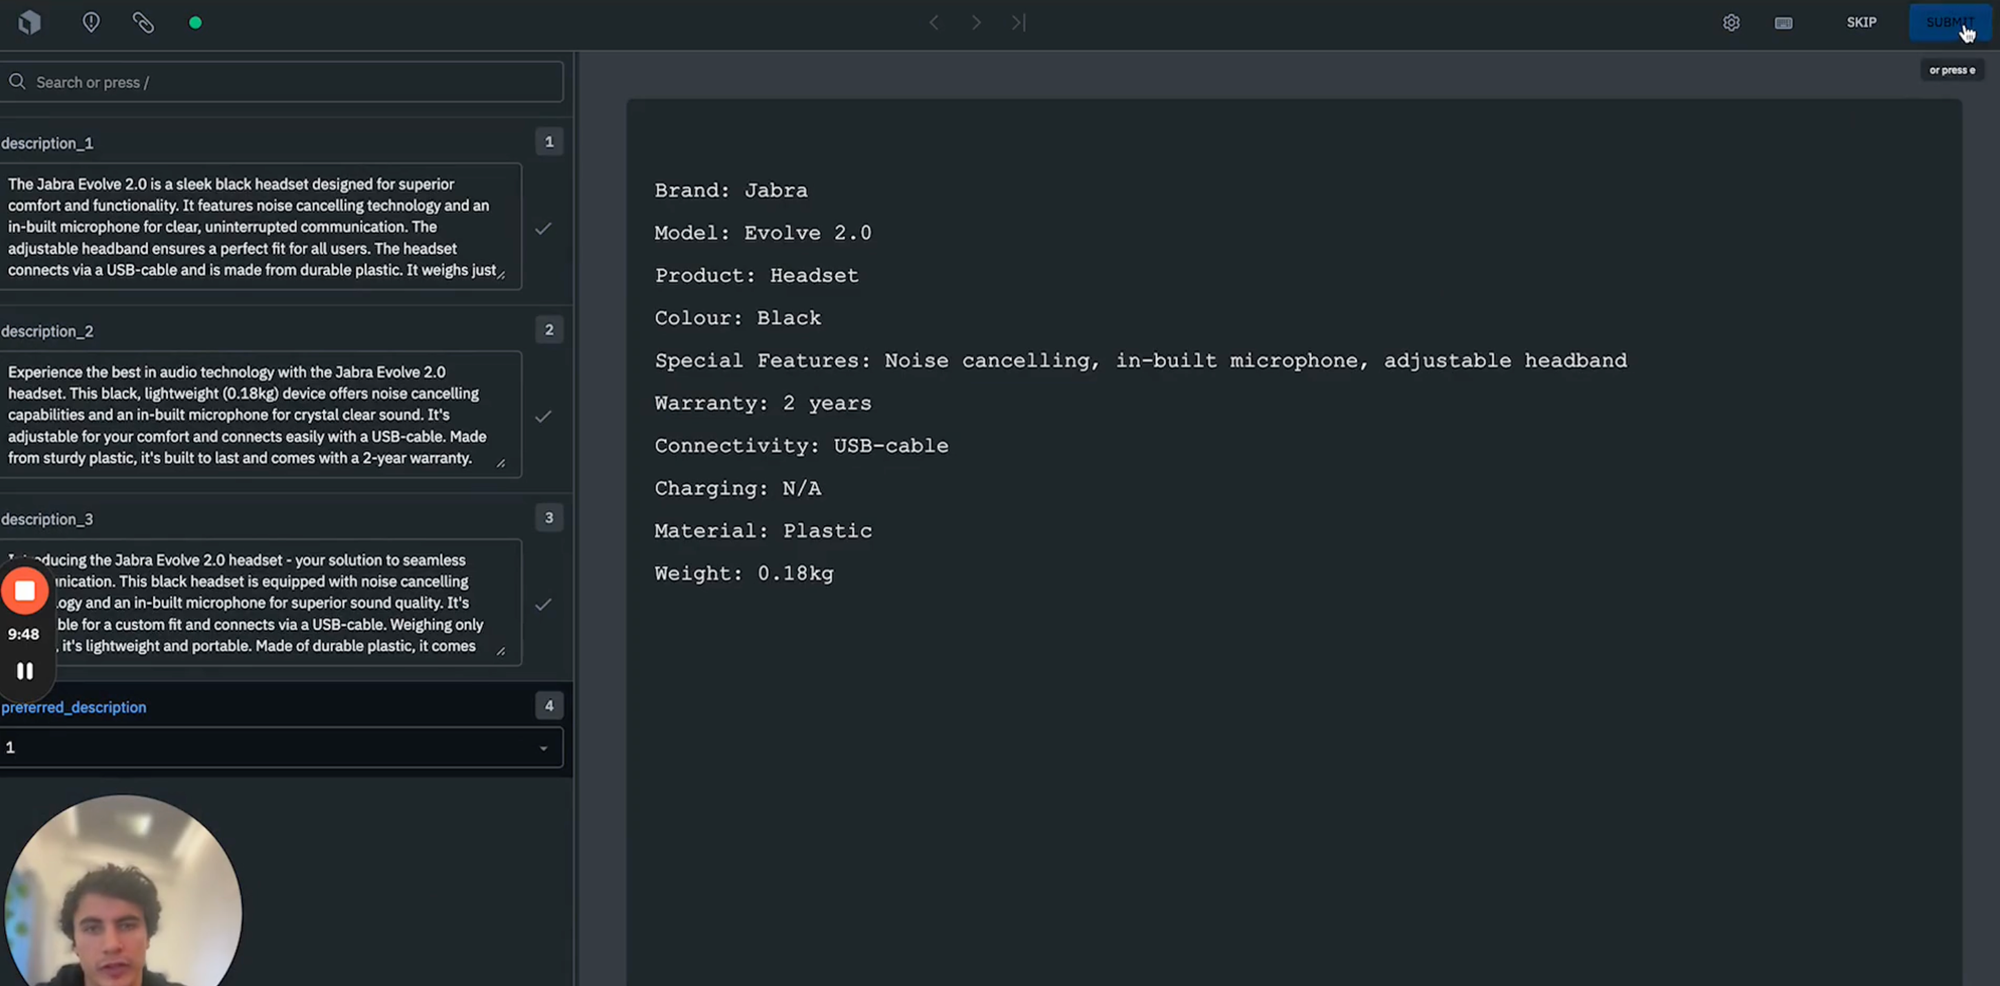The width and height of the screenshot is (2000, 986).
Task: Go to previous item with left arrow
Action: (x=934, y=22)
